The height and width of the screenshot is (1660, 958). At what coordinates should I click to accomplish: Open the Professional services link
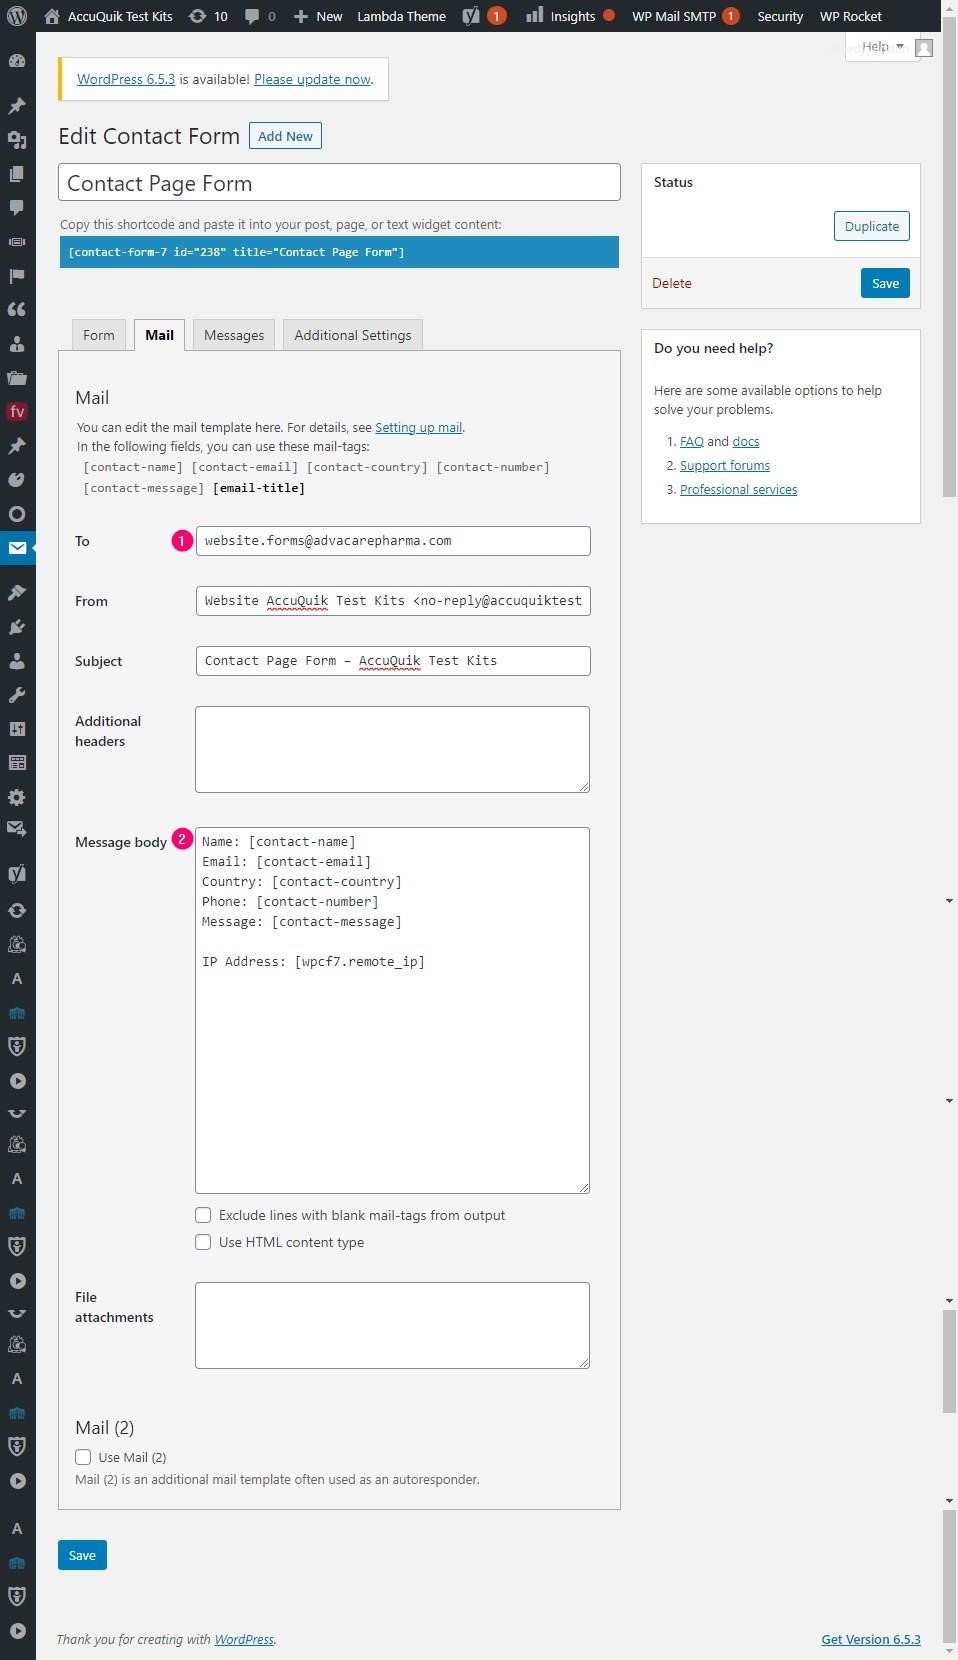point(738,489)
